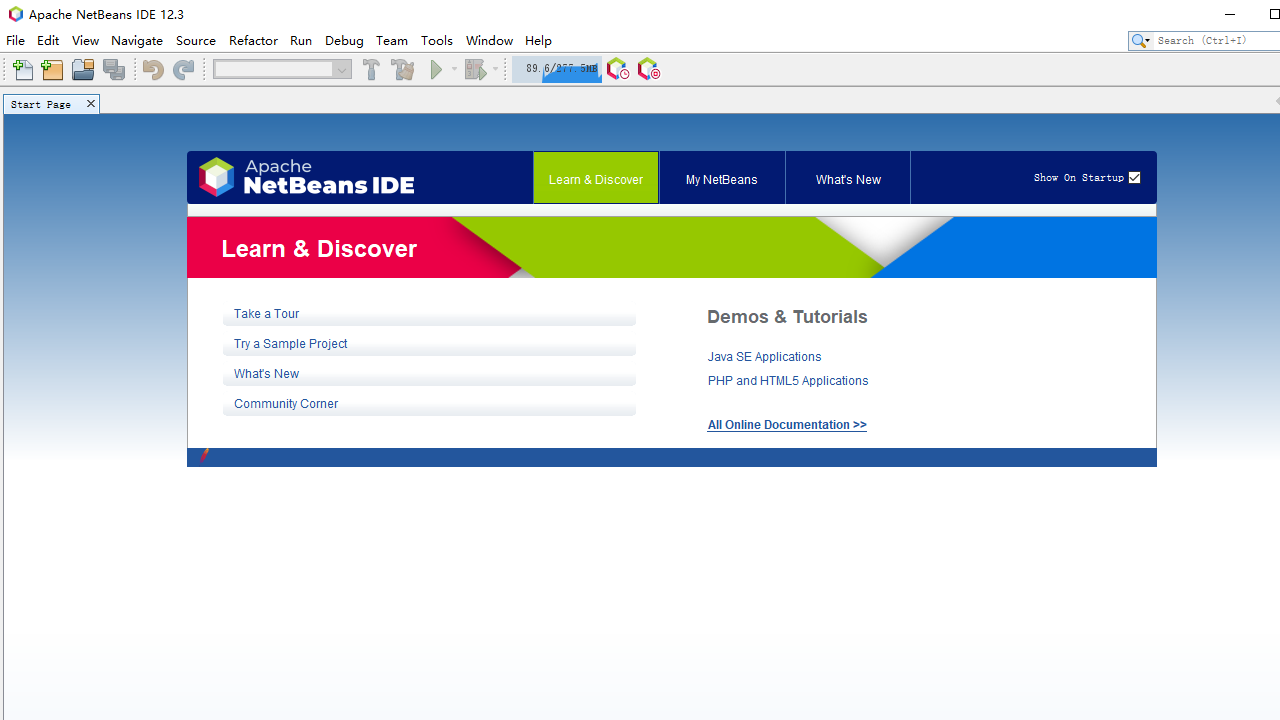Click the Undo icon
The image size is (1280, 720).
[x=152, y=69]
